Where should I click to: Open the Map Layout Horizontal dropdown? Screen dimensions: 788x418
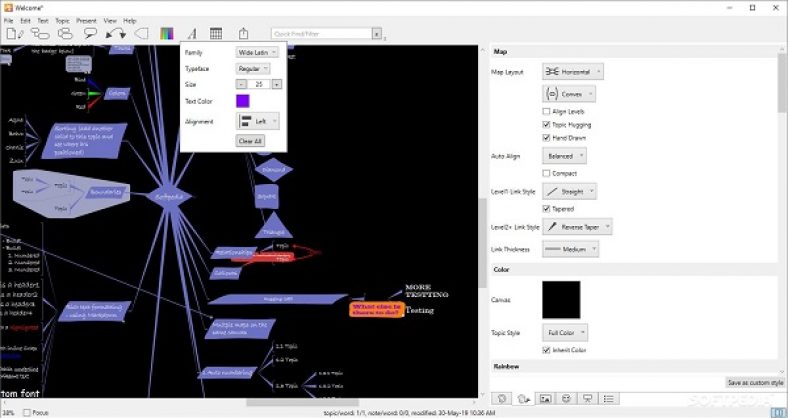pyautogui.click(x=574, y=72)
